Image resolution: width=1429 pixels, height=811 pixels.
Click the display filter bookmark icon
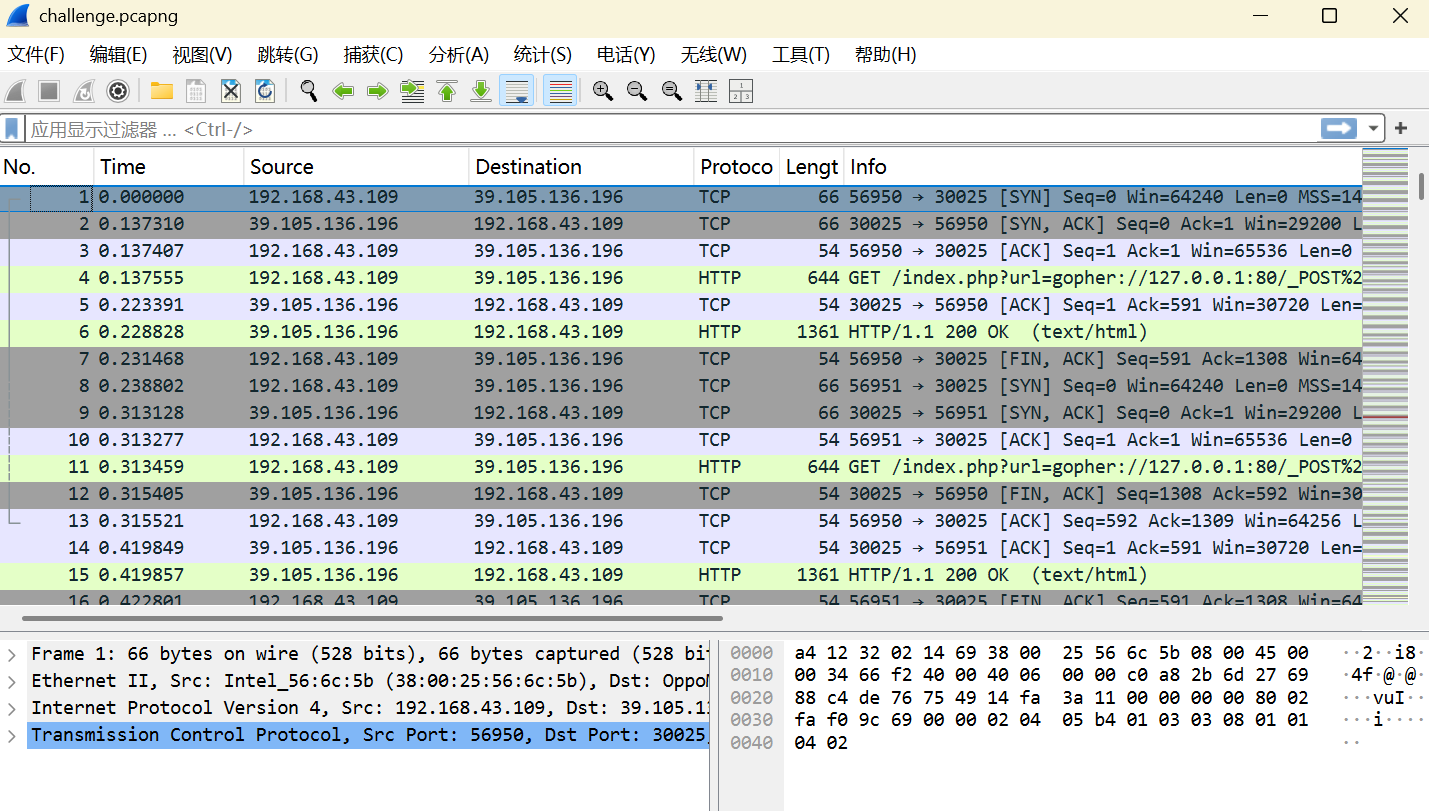(12, 129)
